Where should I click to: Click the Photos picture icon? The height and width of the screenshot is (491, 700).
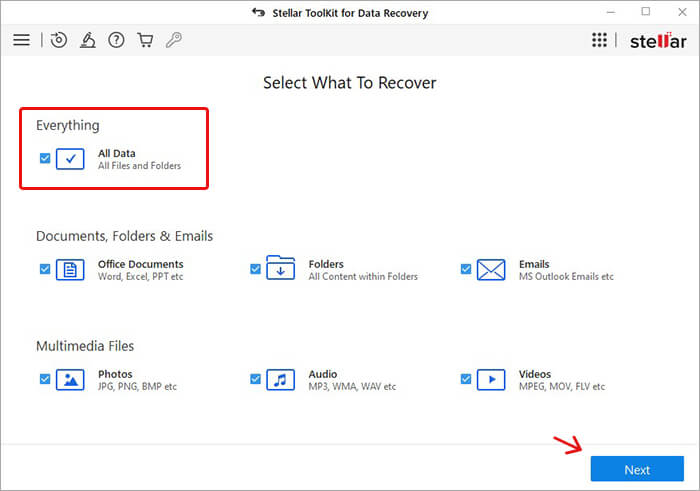coord(70,380)
